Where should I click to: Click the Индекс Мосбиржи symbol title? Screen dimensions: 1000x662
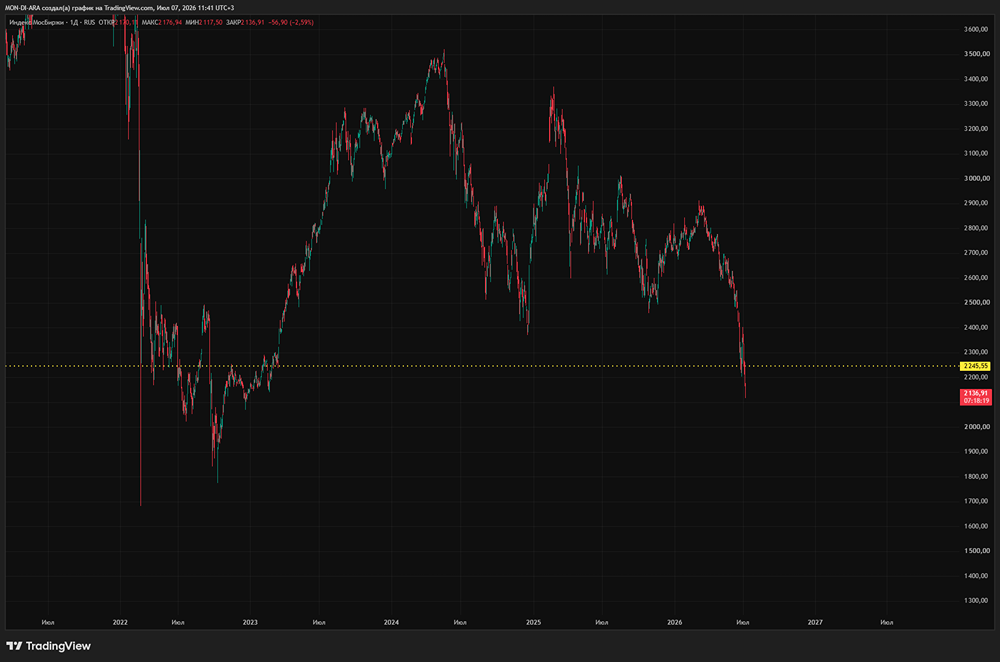tap(38, 22)
